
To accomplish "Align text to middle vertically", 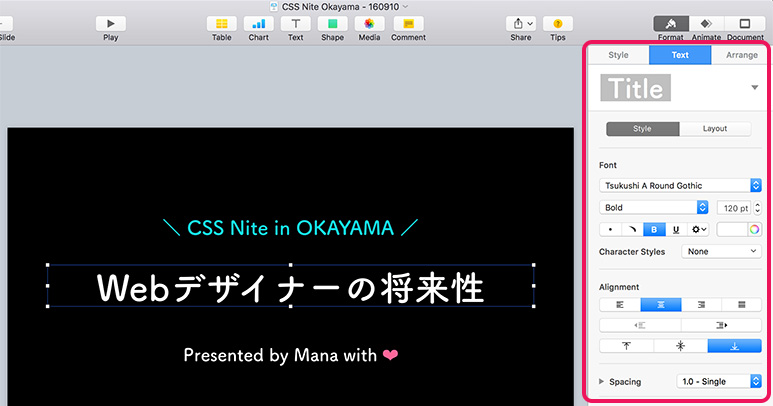I will coord(680,346).
